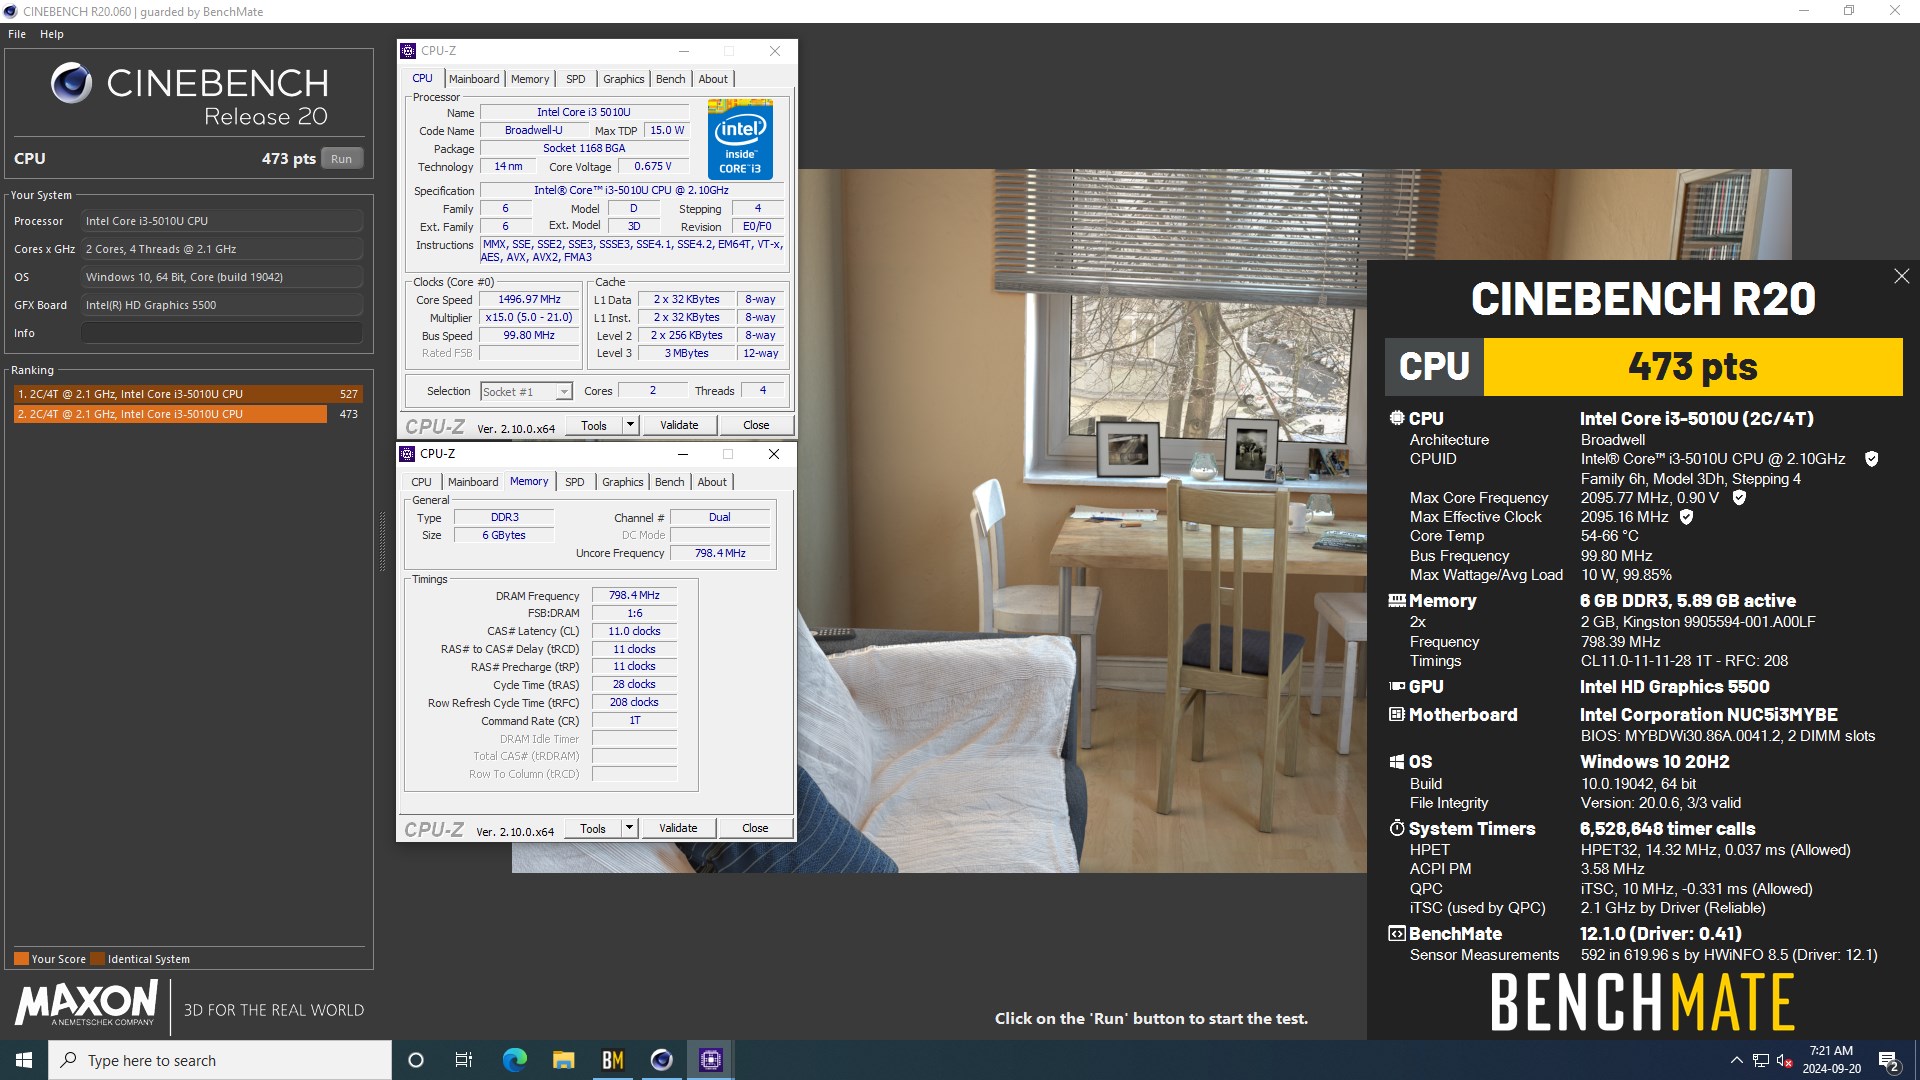Click Validate in top CPU-Z window

(x=679, y=425)
